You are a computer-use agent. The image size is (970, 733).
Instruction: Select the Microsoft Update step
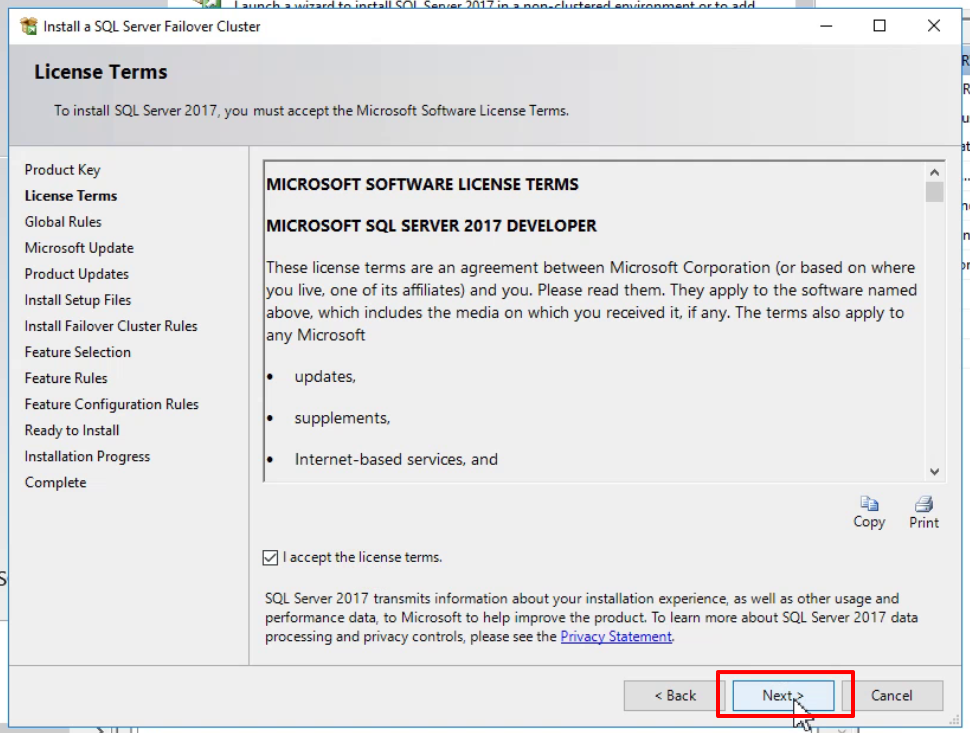[x=79, y=247]
